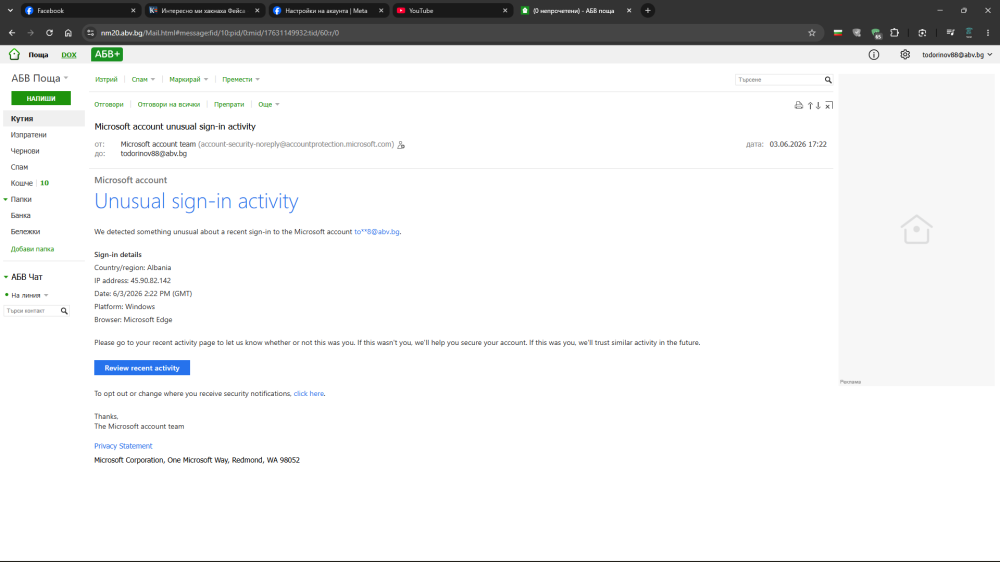Collapse the АБВ Чат section
1000x562 pixels.
click(x=6, y=277)
